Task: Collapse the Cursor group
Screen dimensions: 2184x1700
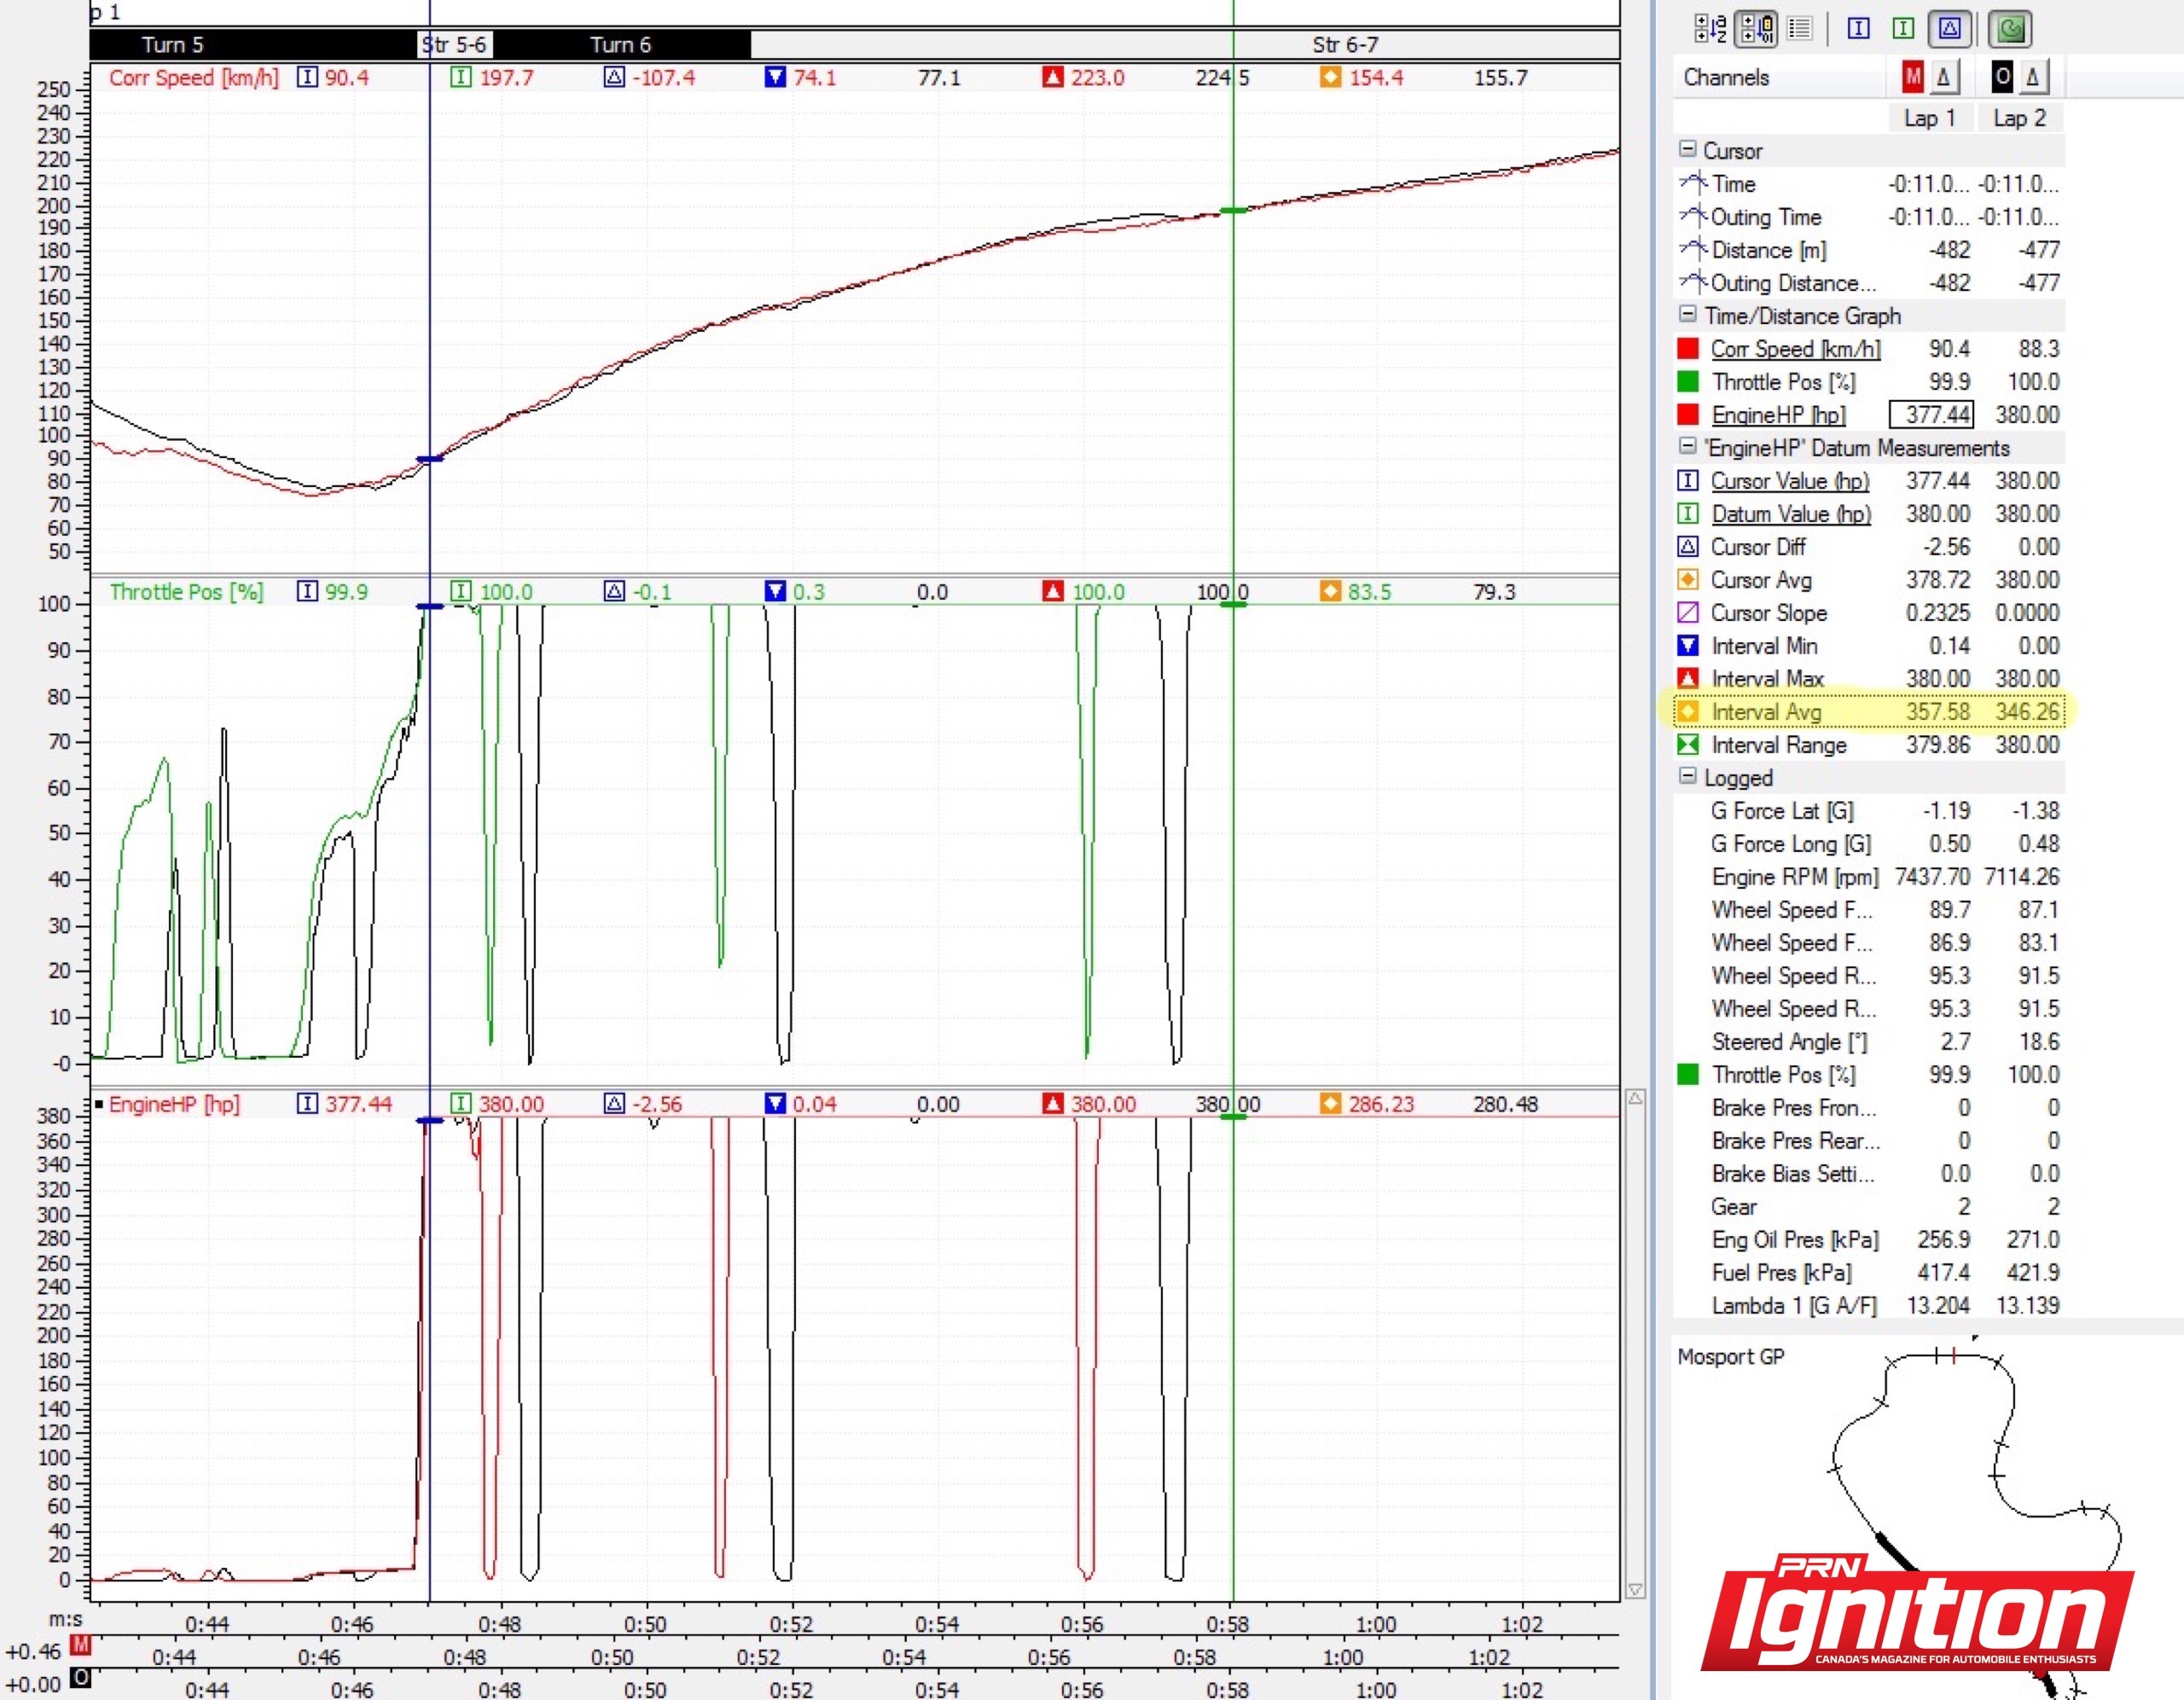Action: 1687,149
